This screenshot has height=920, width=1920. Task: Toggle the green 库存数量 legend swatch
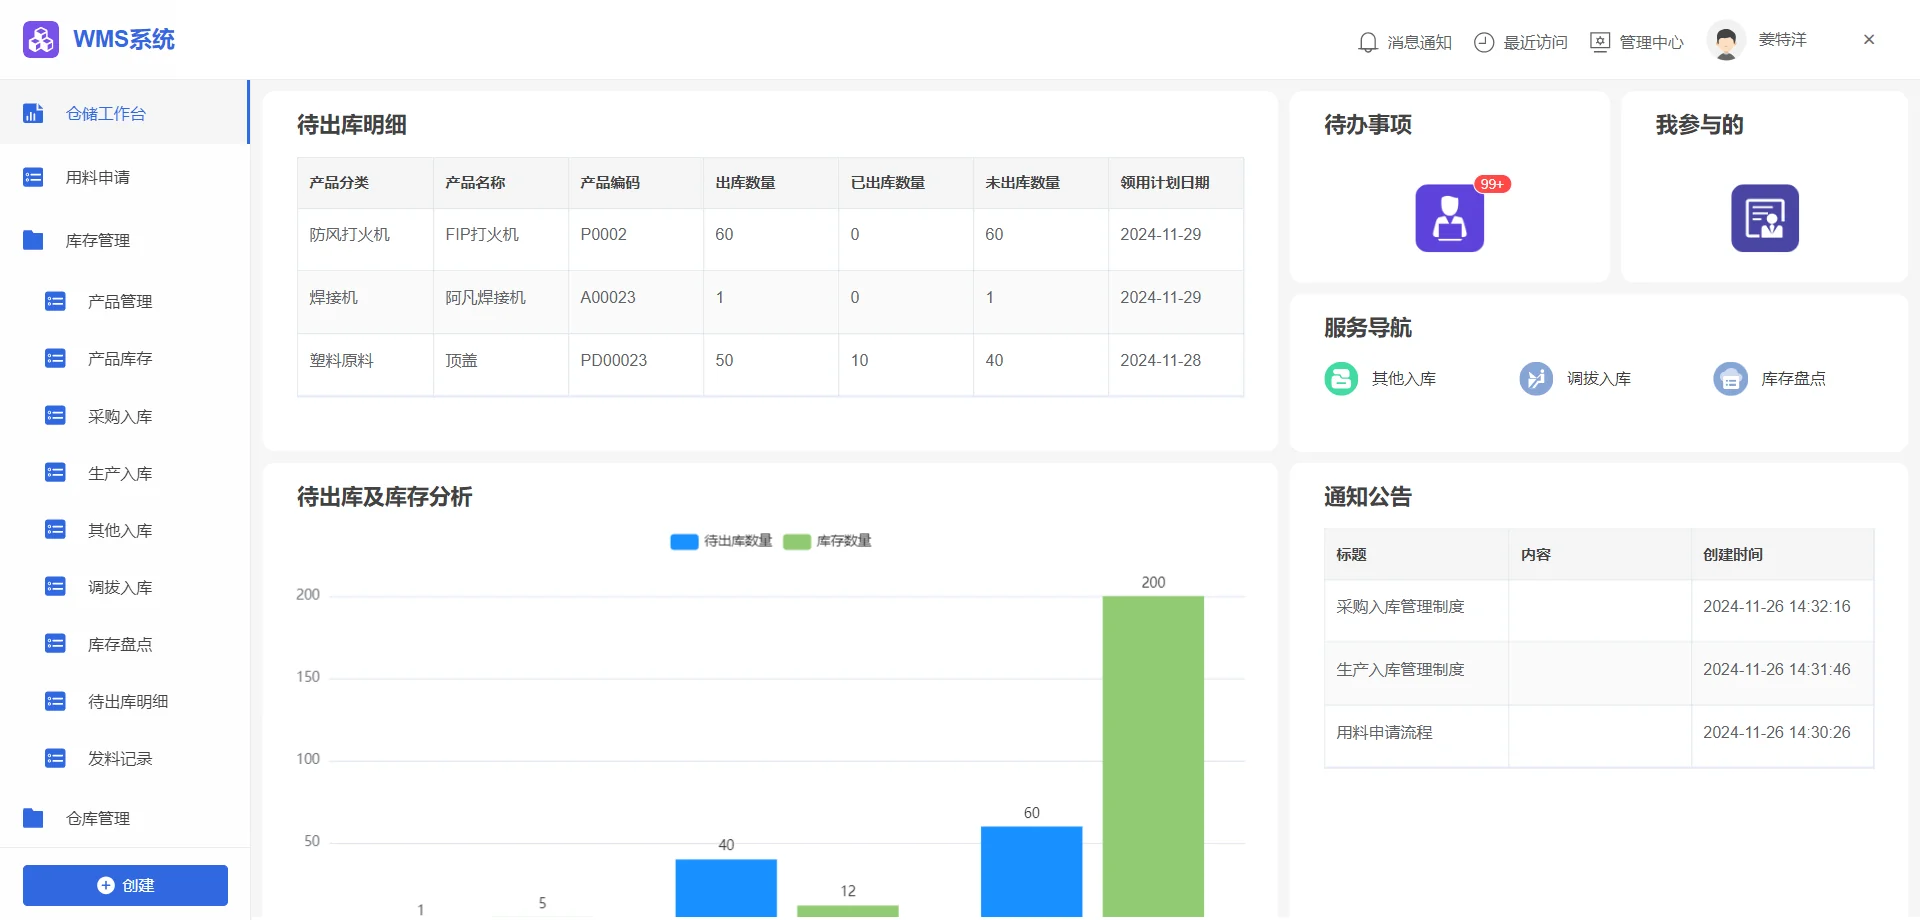click(797, 541)
